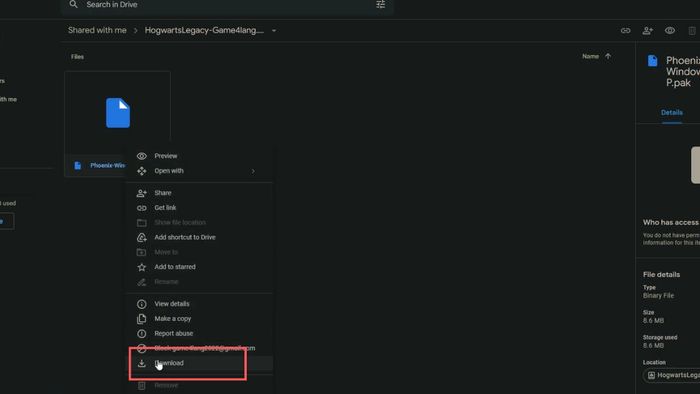Click the info icon beside View details
The width and height of the screenshot is (700, 394).
[x=142, y=304]
